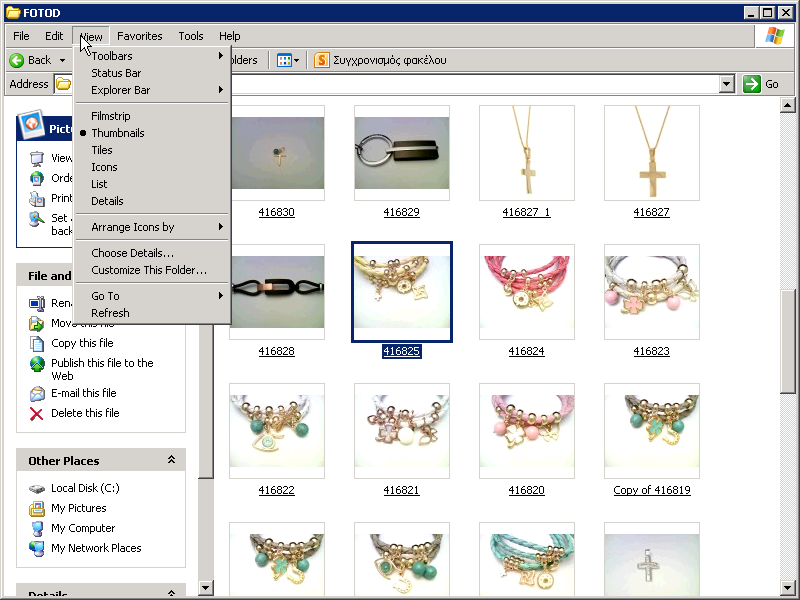Choose Customize This Folder from menu
The width and height of the screenshot is (800, 600).
149,270
